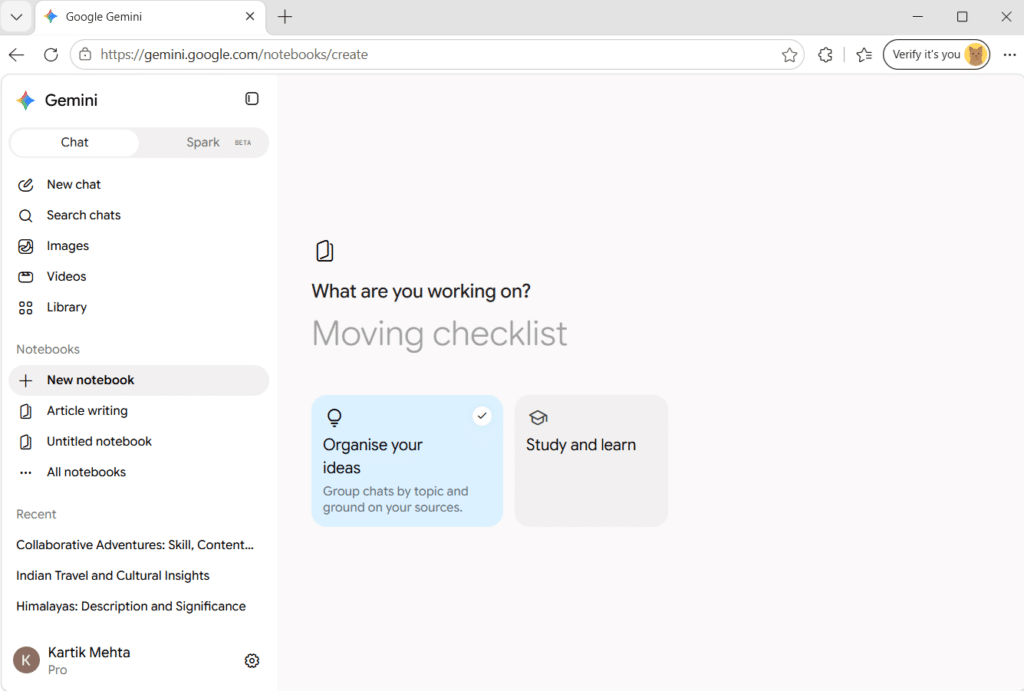Click the graduation cap icon on Study card
This screenshot has width=1024, height=691.
tap(538, 417)
